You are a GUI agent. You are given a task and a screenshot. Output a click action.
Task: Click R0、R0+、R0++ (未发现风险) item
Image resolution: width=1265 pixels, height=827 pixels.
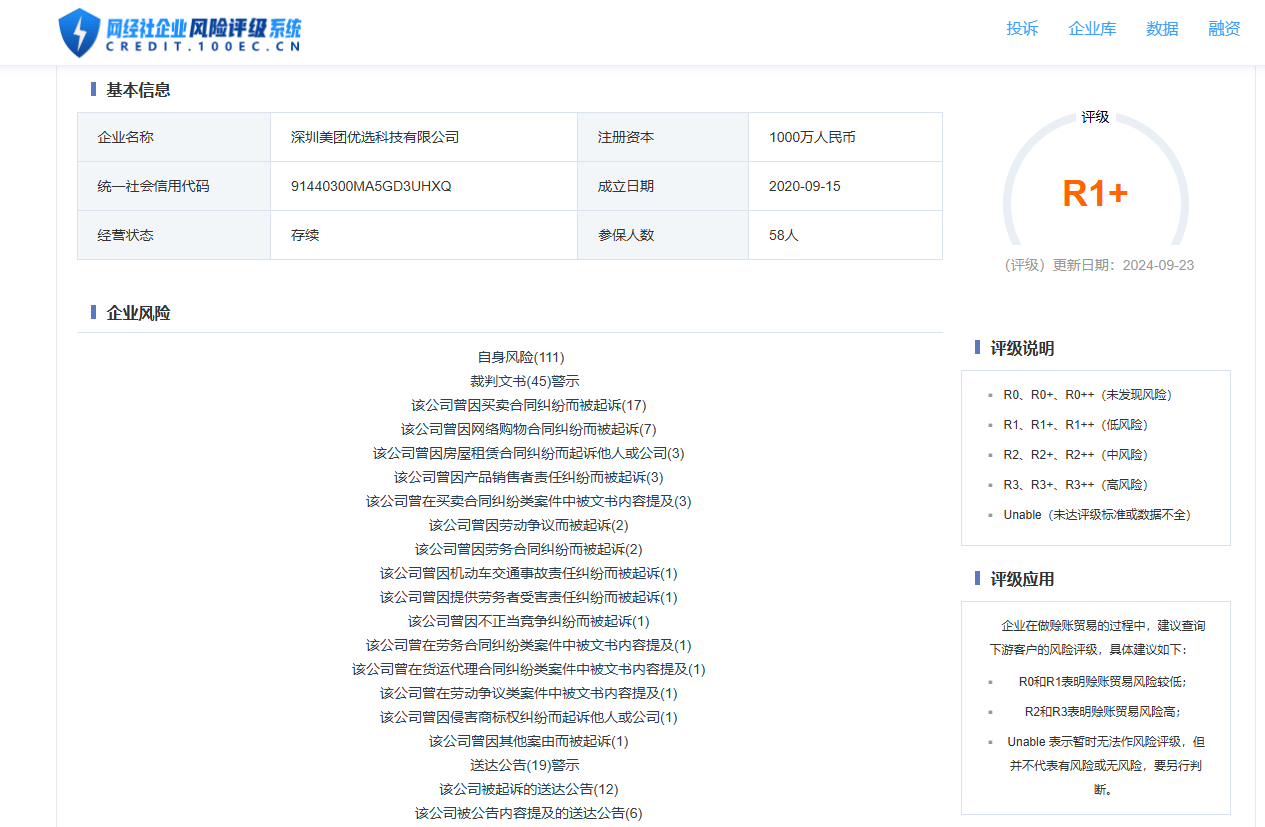(x=1087, y=395)
